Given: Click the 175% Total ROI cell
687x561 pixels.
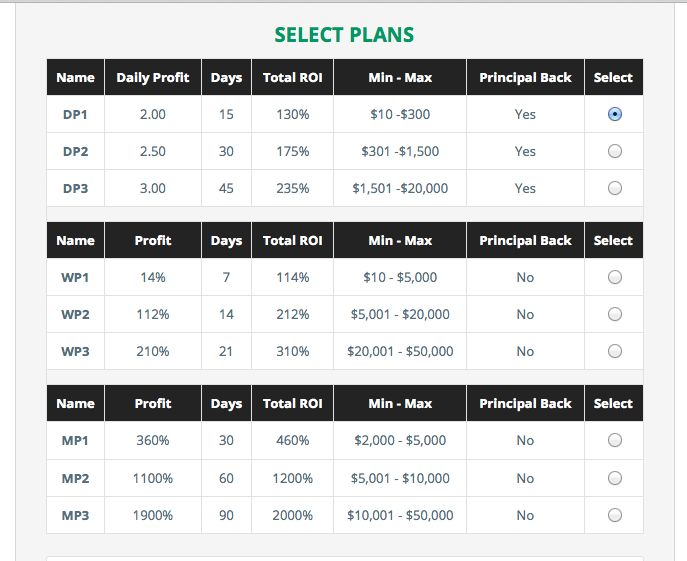Looking at the screenshot, I should coord(292,151).
